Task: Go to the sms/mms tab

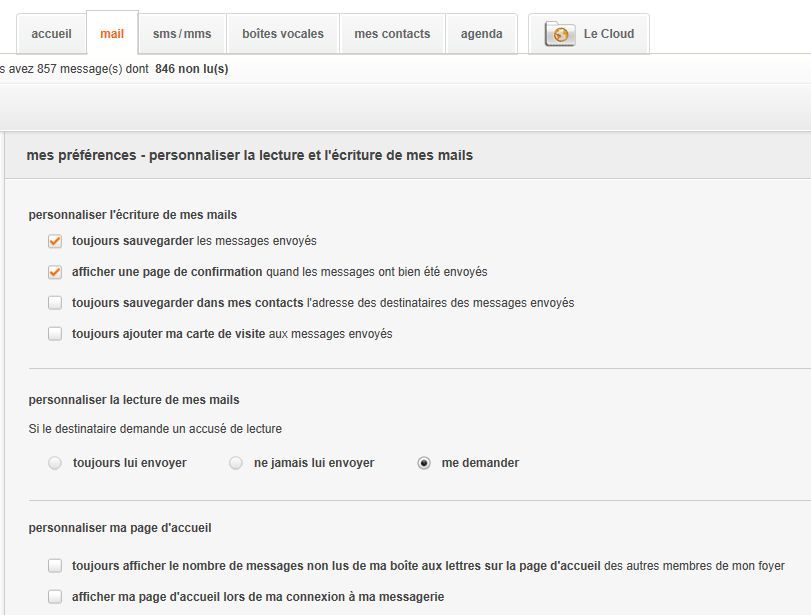Action: (182, 34)
